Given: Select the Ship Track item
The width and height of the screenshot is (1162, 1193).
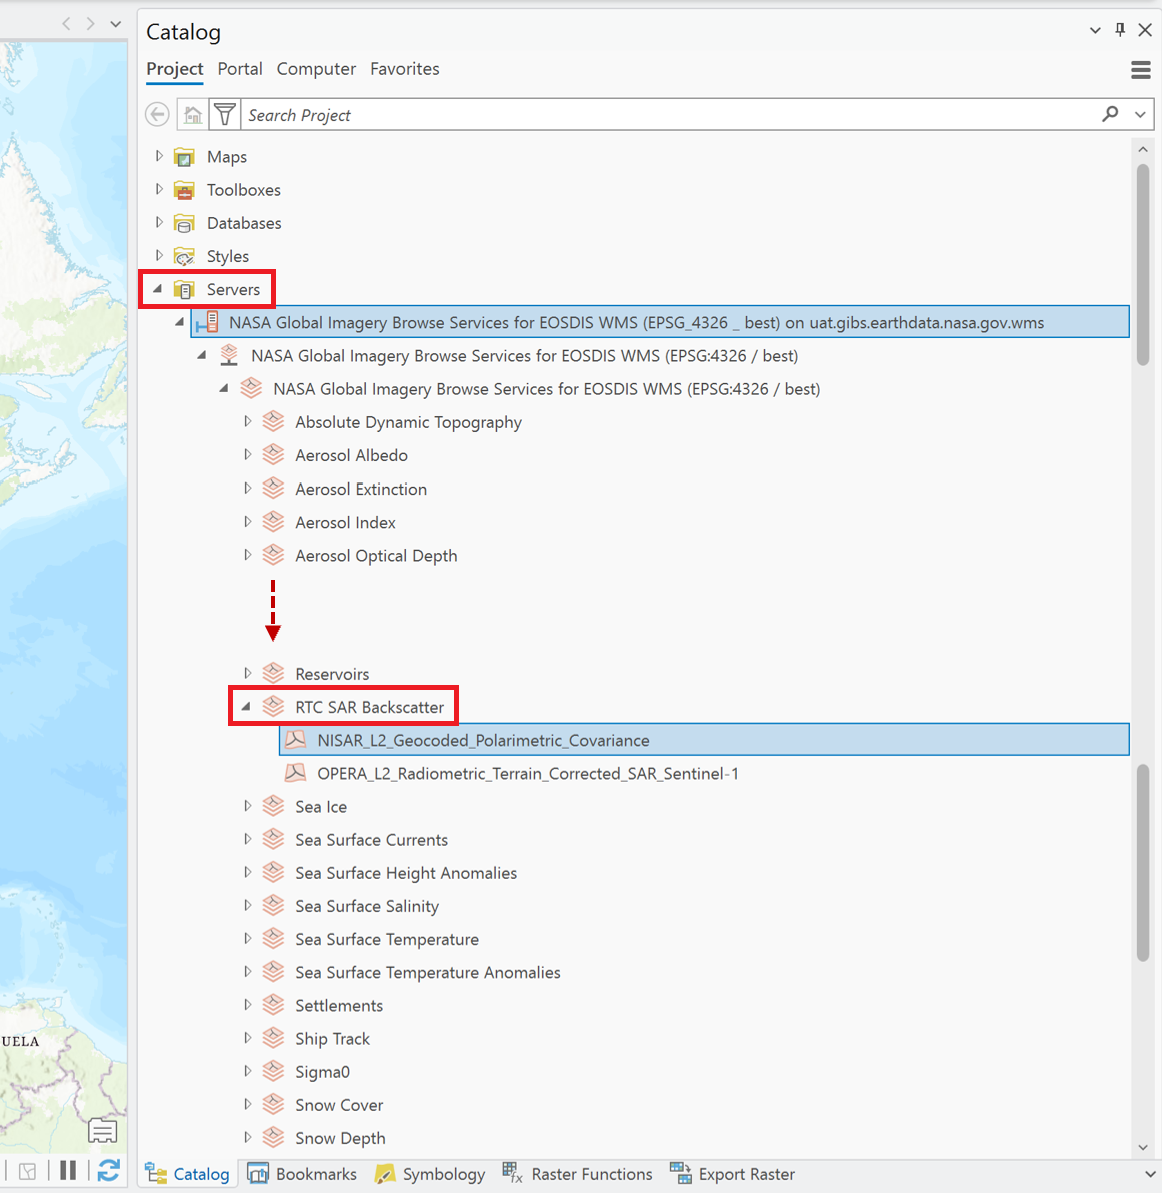Looking at the screenshot, I should 333,1039.
